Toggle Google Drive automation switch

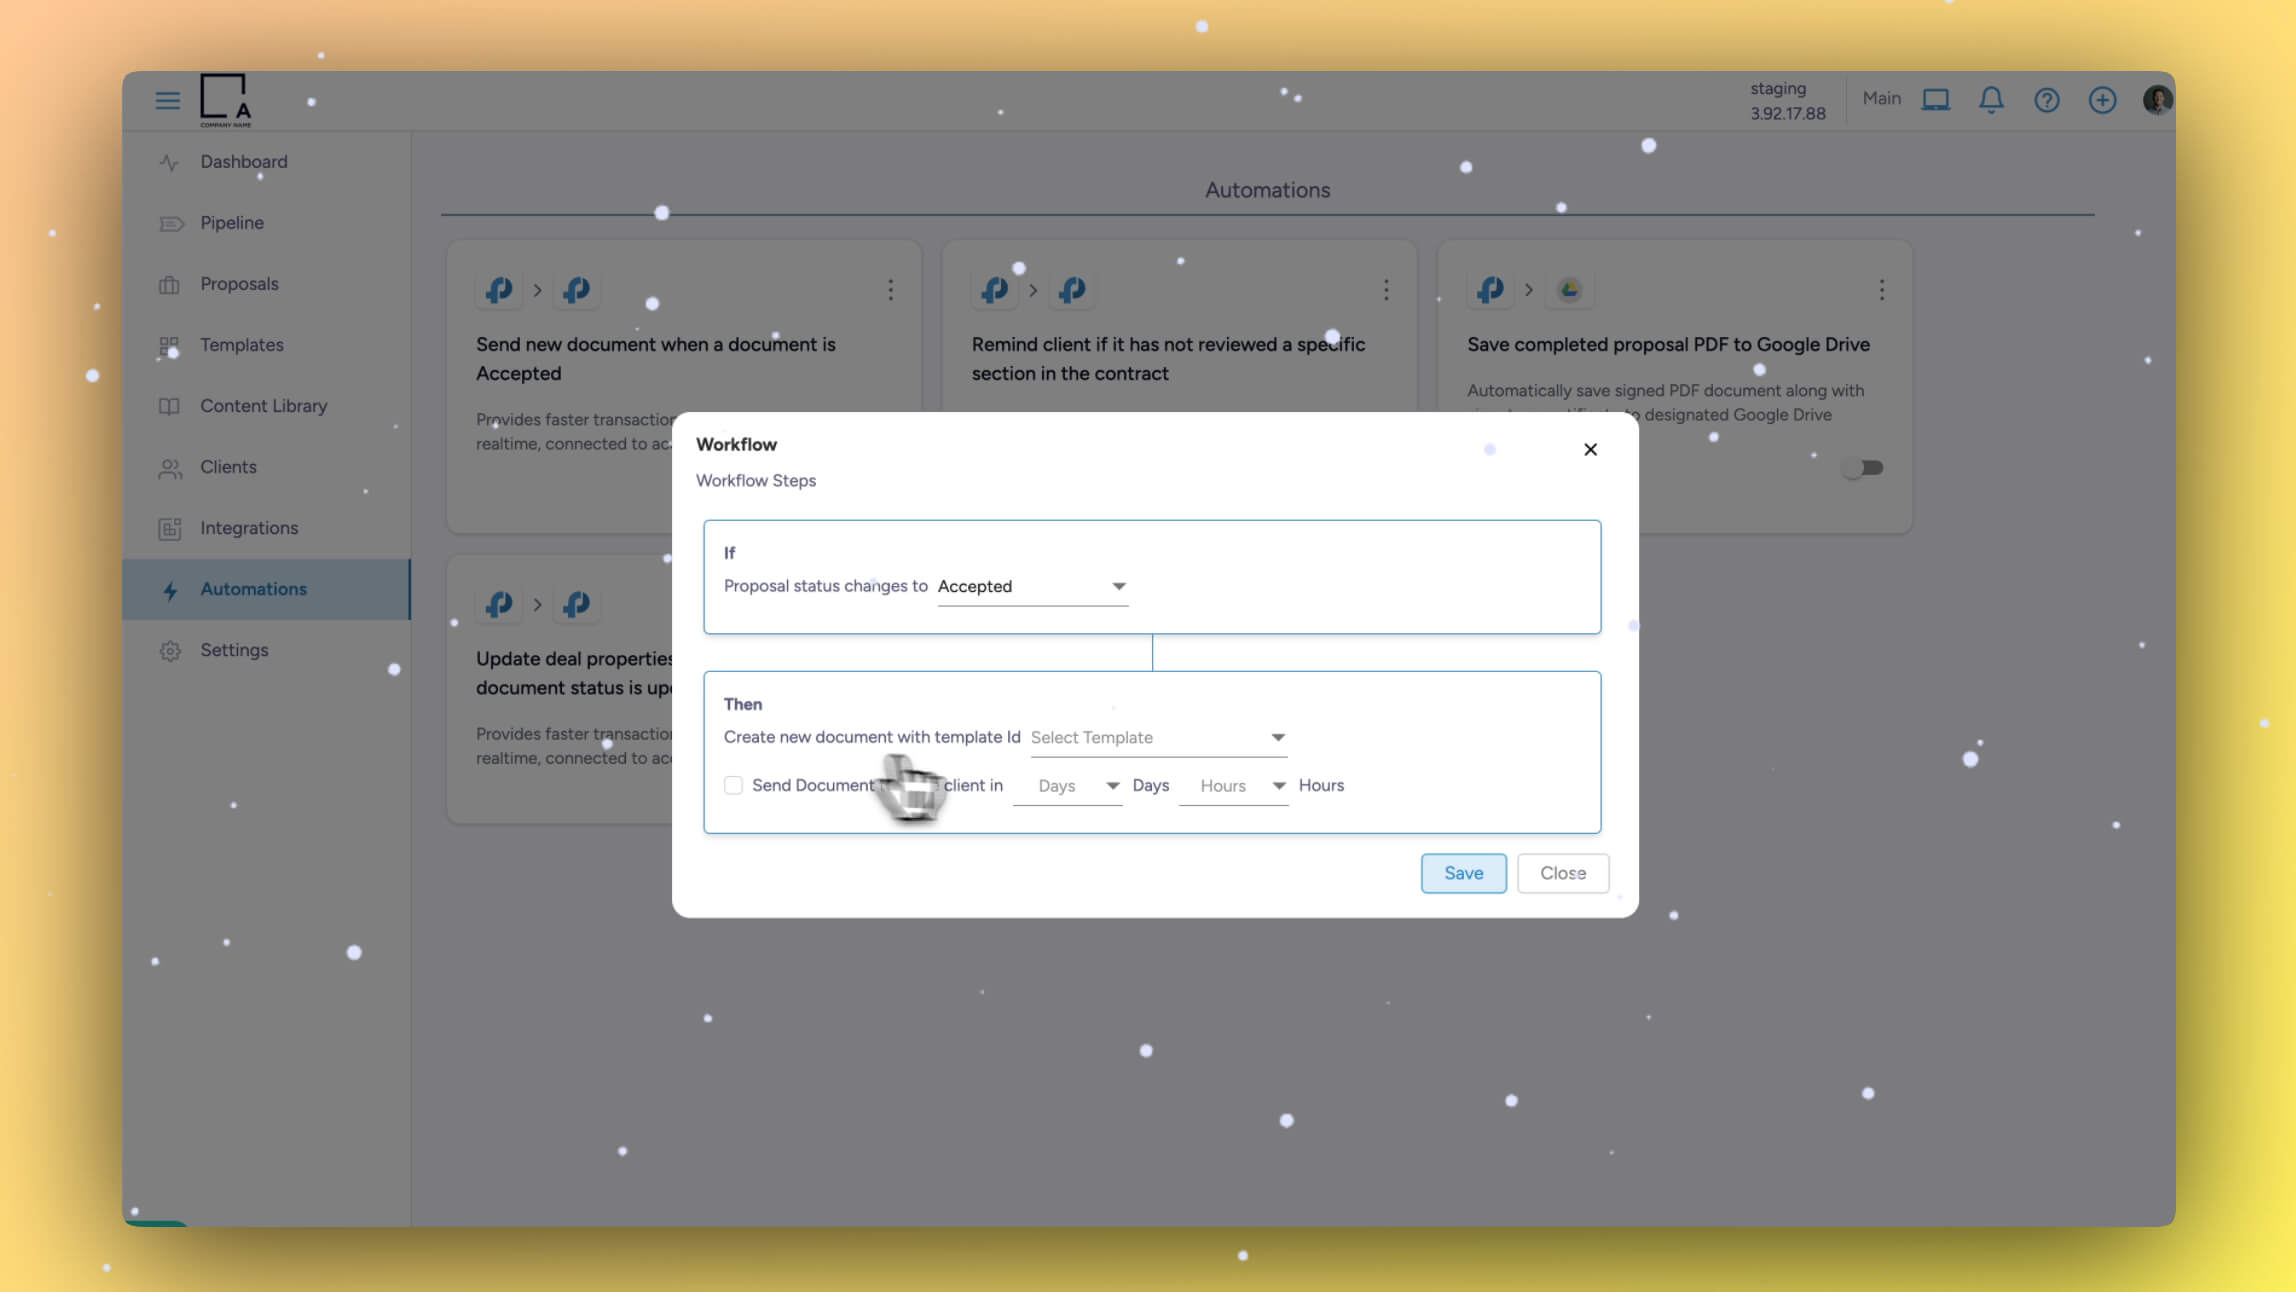coord(1863,468)
